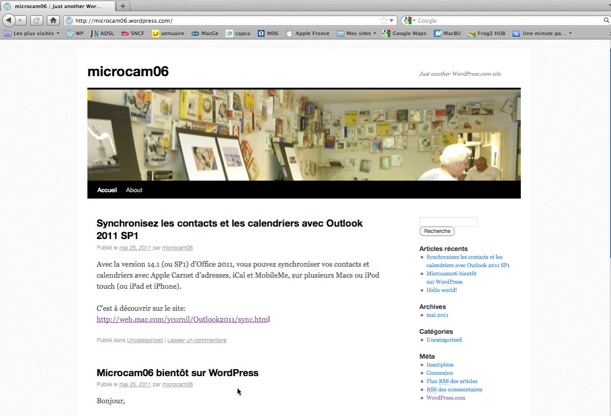Open the Mes sites bookmarks folder
611x416 pixels.
click(357, 33)
